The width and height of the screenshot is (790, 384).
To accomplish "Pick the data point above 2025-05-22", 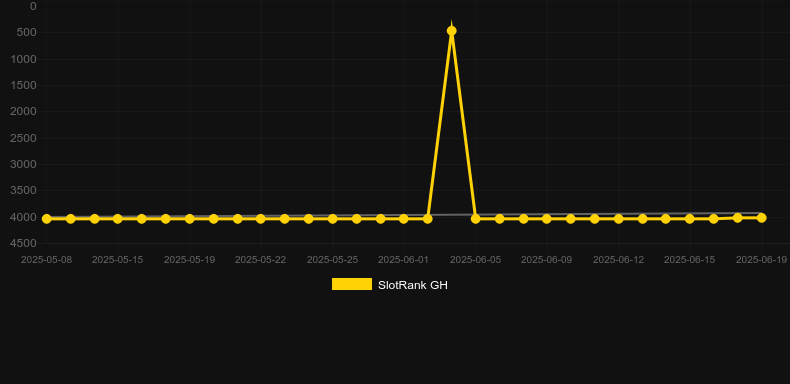I will click(260, 219).
